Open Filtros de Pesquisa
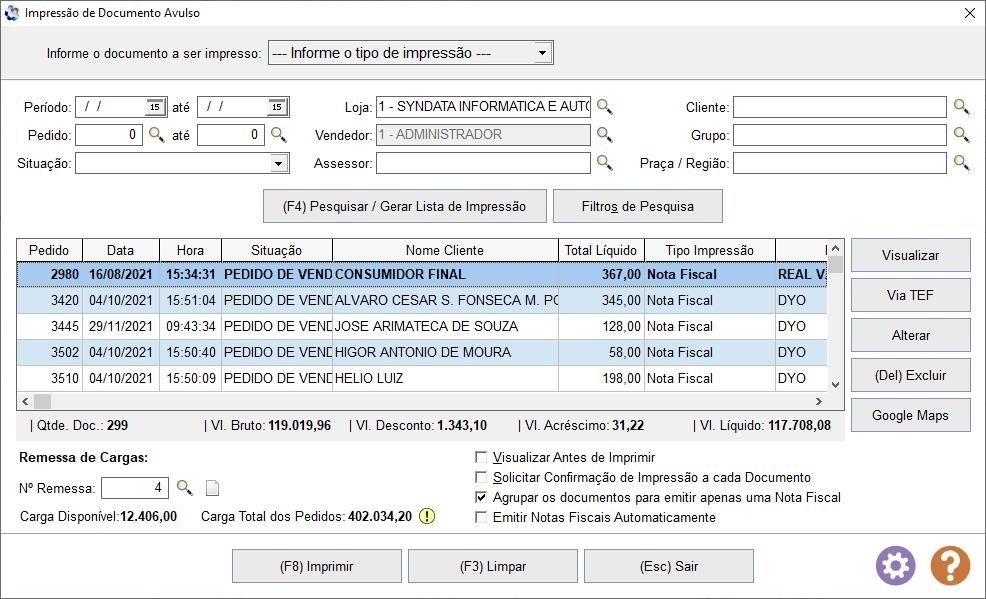 tap(638, 206)
